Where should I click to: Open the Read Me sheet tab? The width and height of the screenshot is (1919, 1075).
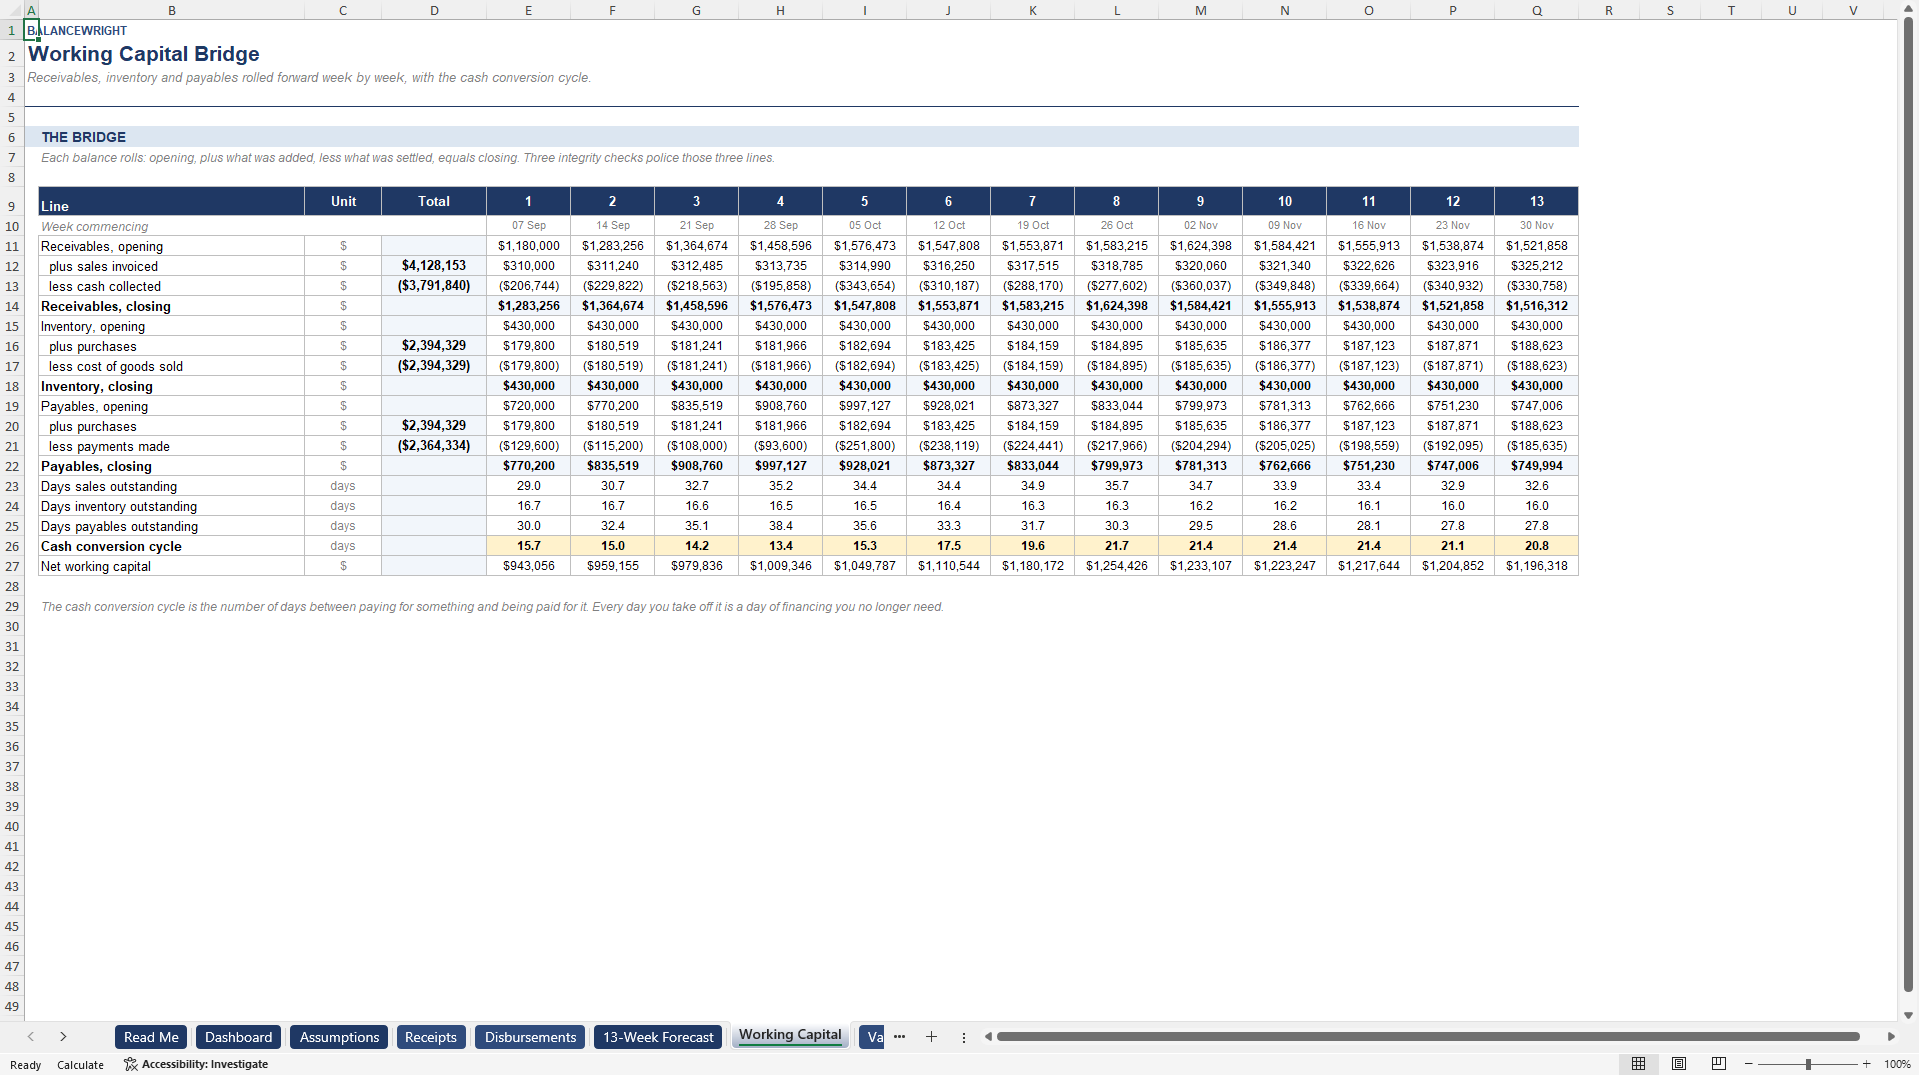click(x=151, y=1037)
